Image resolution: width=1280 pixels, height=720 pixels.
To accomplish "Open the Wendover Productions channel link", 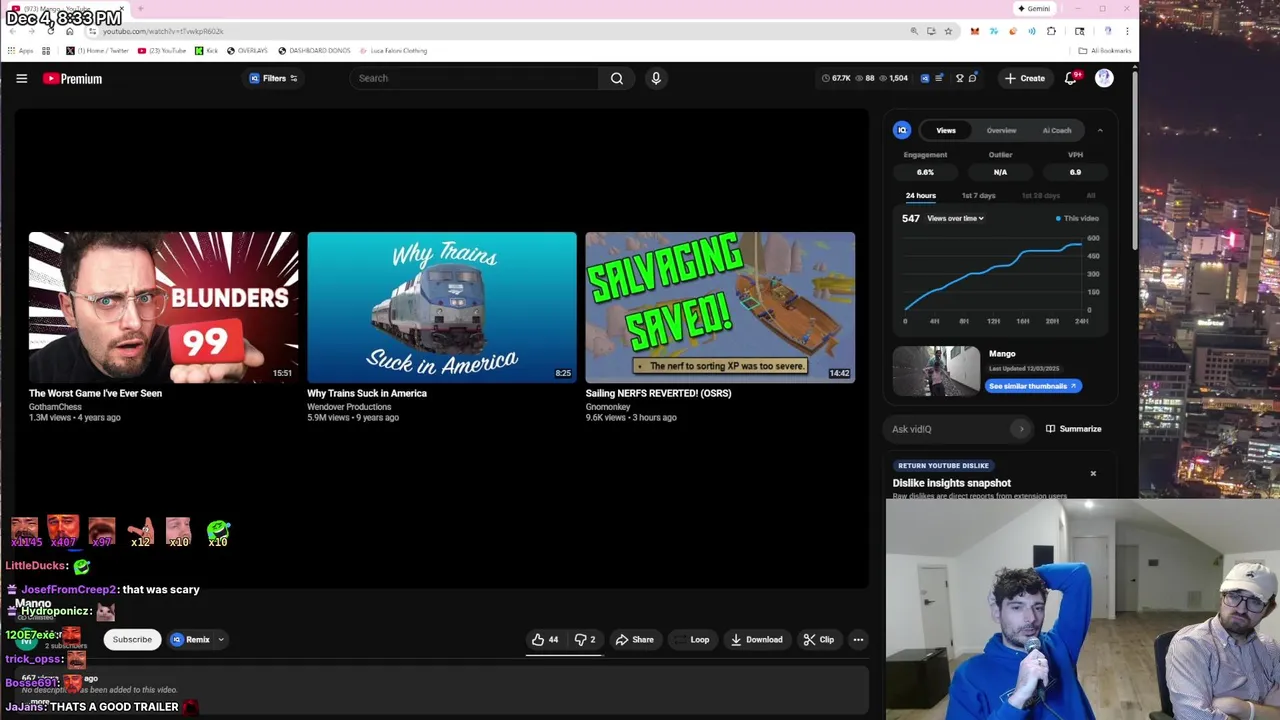I will pos(349,407).
